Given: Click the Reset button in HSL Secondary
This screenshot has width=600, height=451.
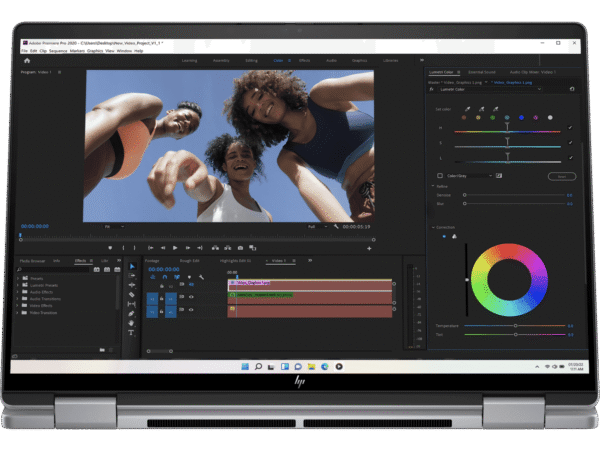Looking at the screenshot, I should pos(560,176).
